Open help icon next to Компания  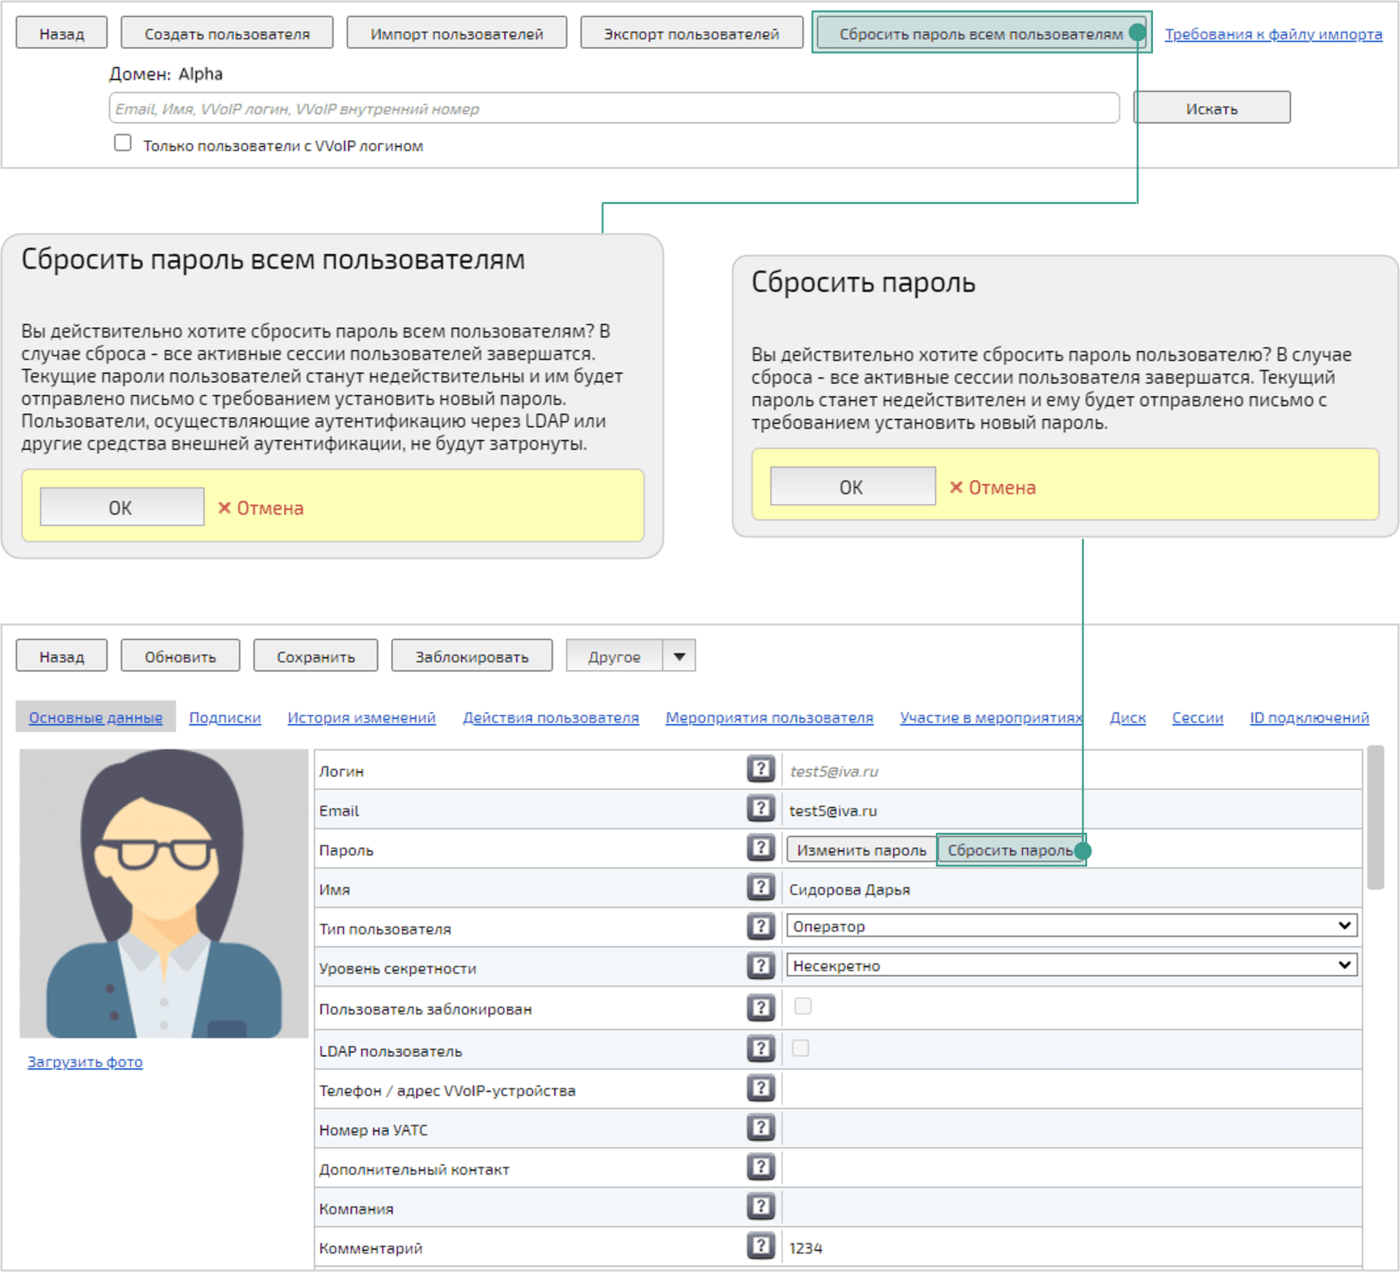(x=760, y=1207)
